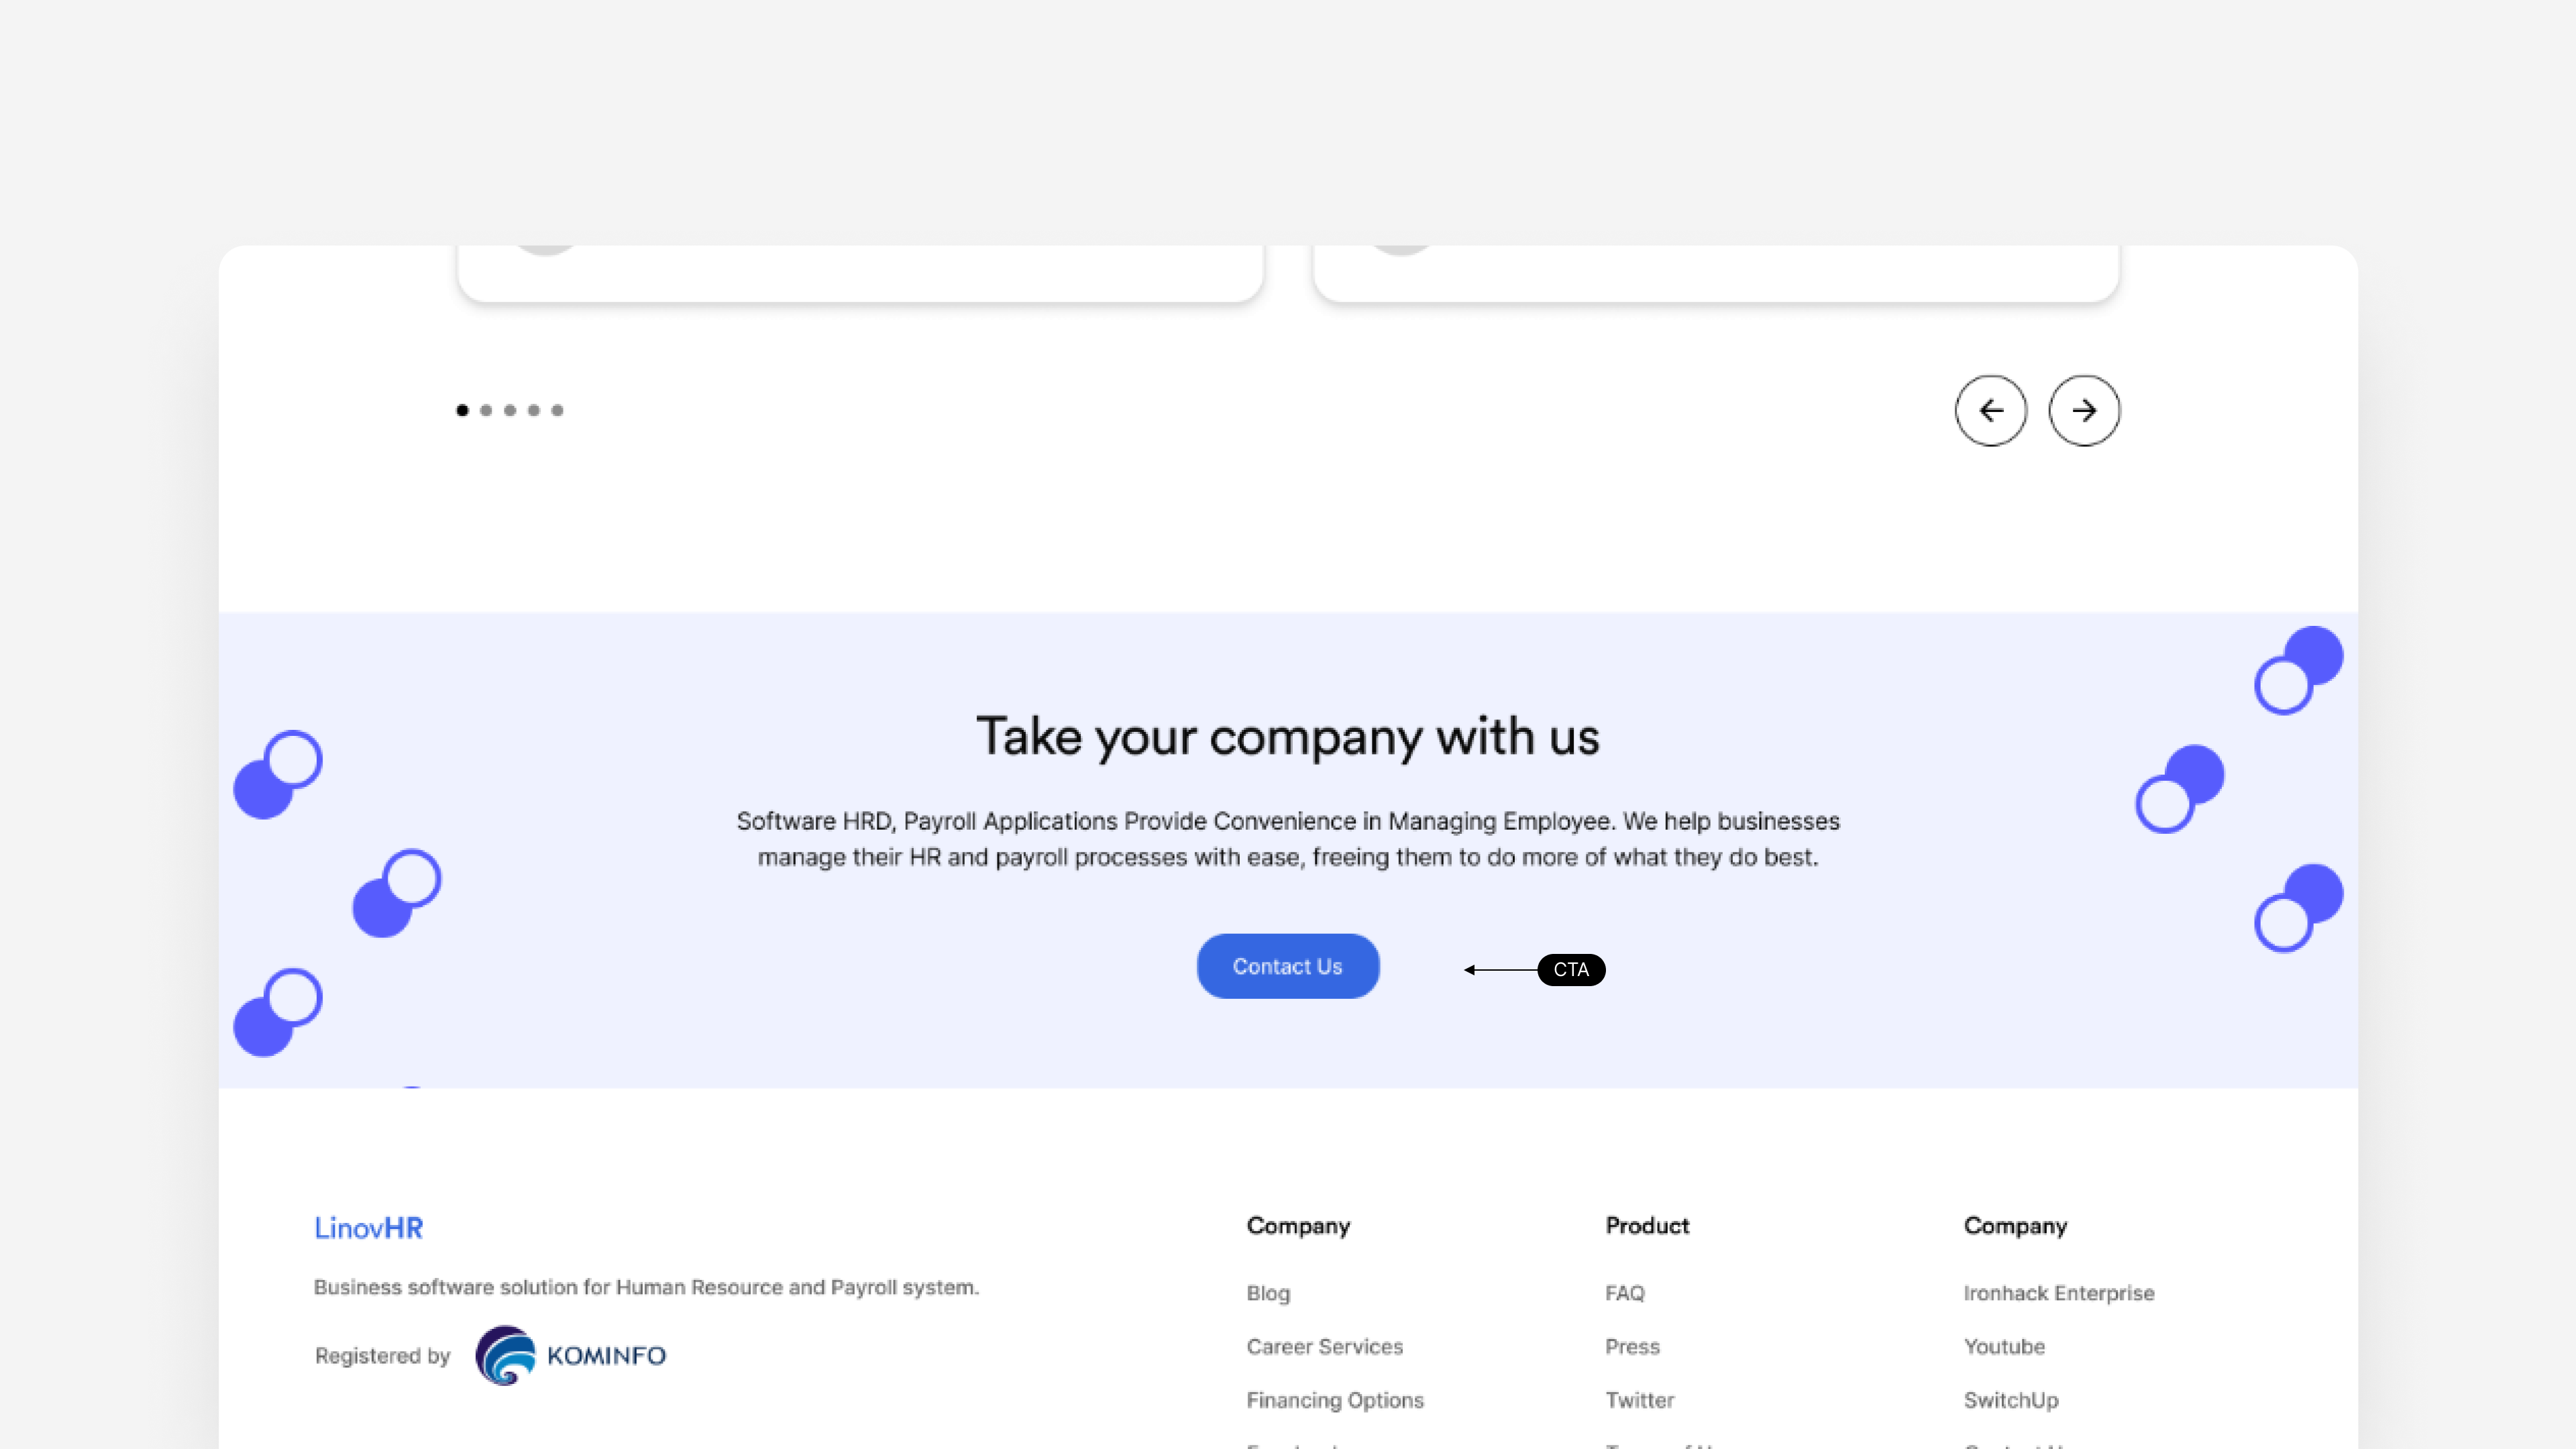Click the LinovHR logo in footer
Image resolution: width=2576 pixels, height=1449 pixels.
tap(368, 1228)
